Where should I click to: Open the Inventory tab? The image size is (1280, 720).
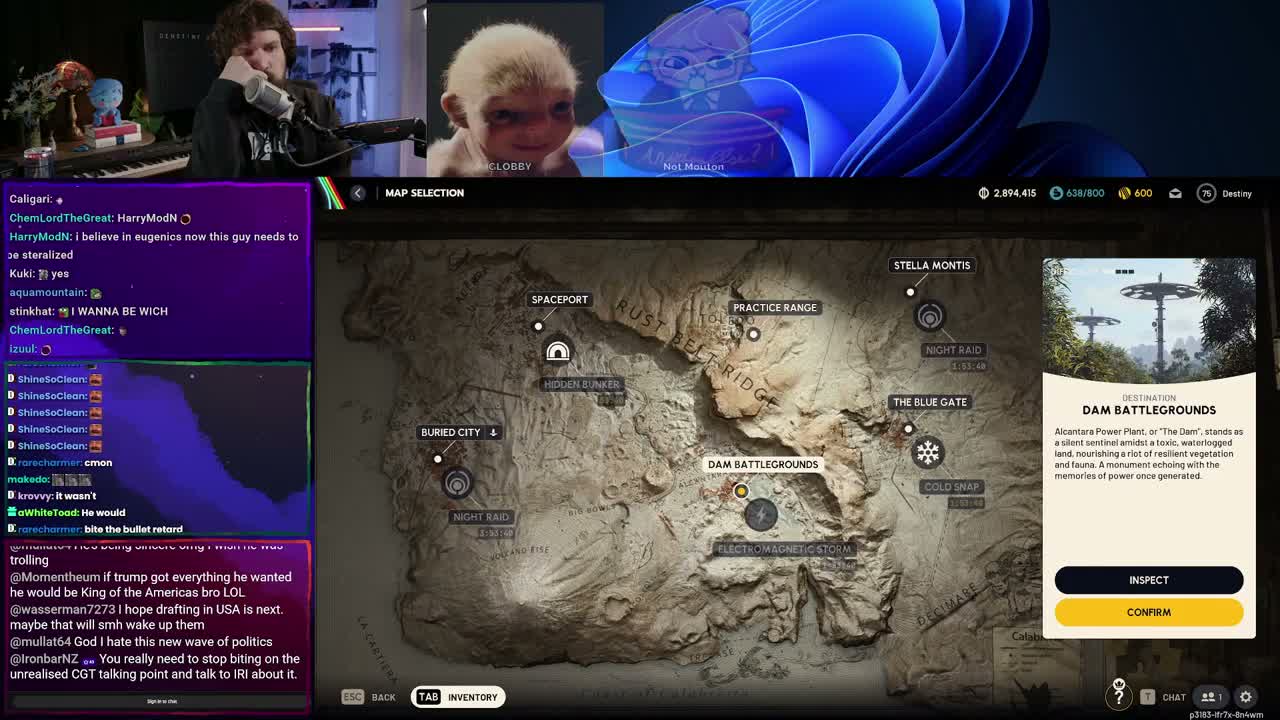pos(456,697)
